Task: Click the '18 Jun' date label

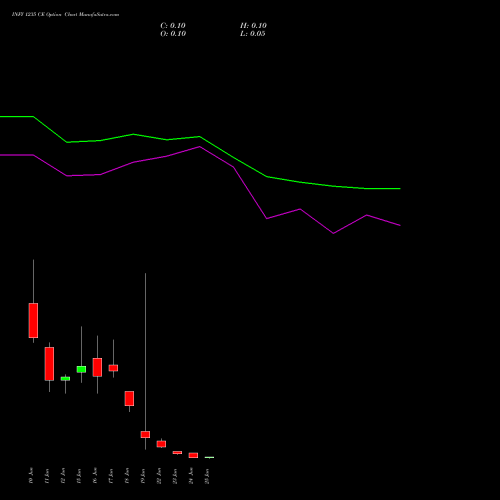Action: click(x=127, y=476)
